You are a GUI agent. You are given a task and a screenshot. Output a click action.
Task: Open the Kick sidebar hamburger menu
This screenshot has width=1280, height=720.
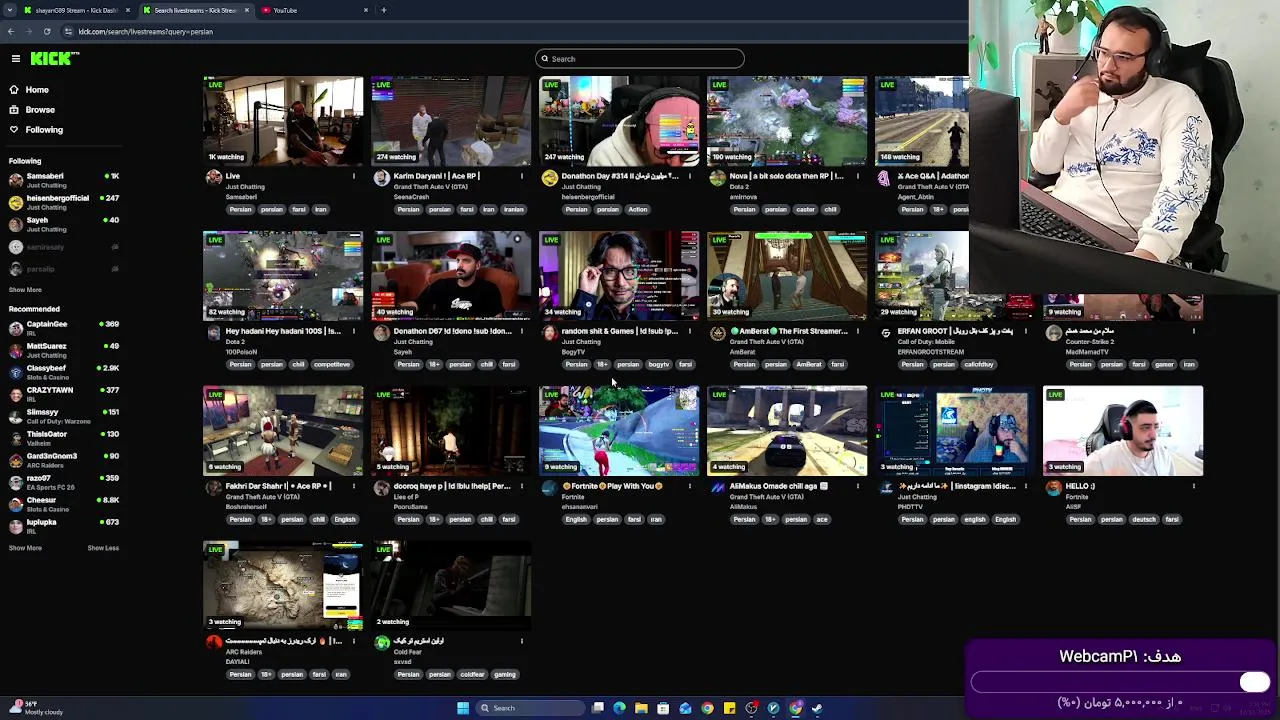click(15, 59)
